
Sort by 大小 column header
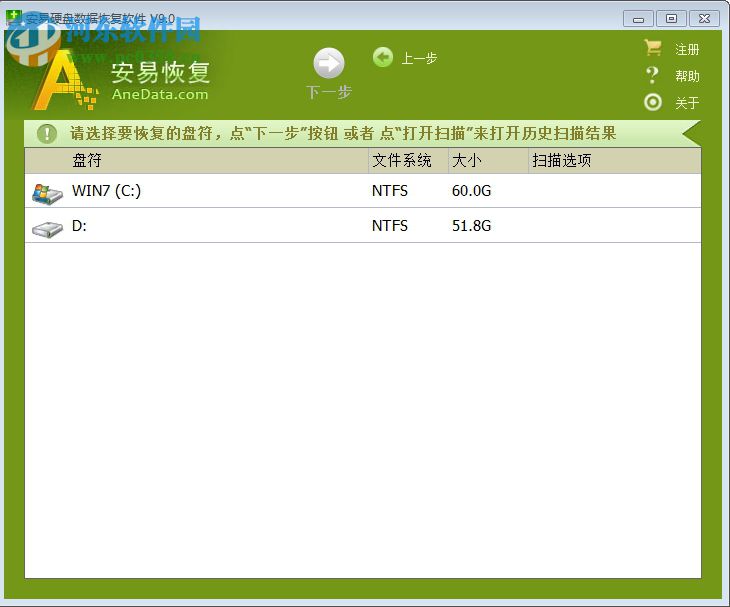click(x=488, y=161)
